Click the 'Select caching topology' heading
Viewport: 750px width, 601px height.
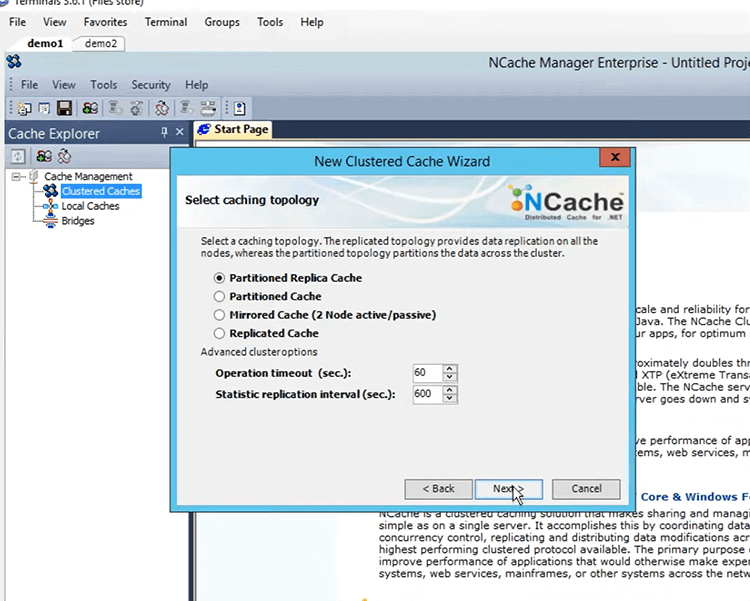(252, 200)
